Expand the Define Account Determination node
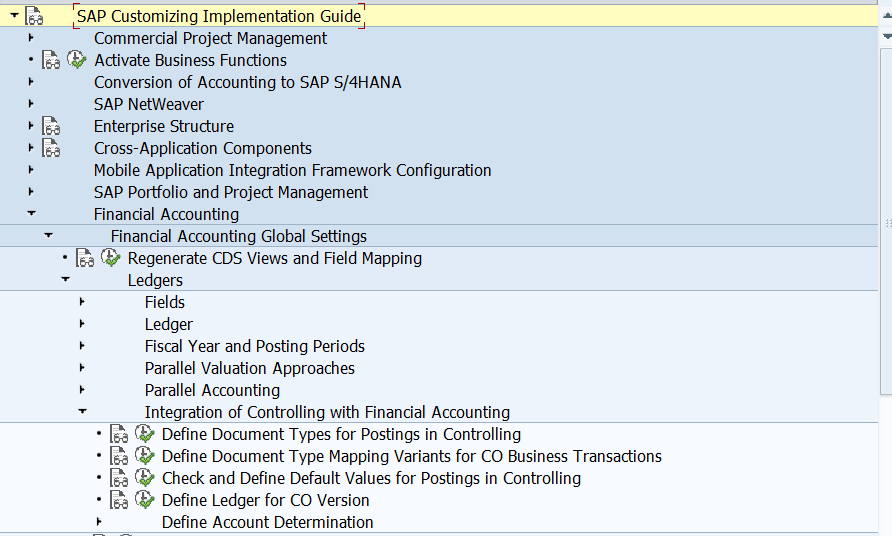The width and height of the screenshot is (892, 536). 99,522
